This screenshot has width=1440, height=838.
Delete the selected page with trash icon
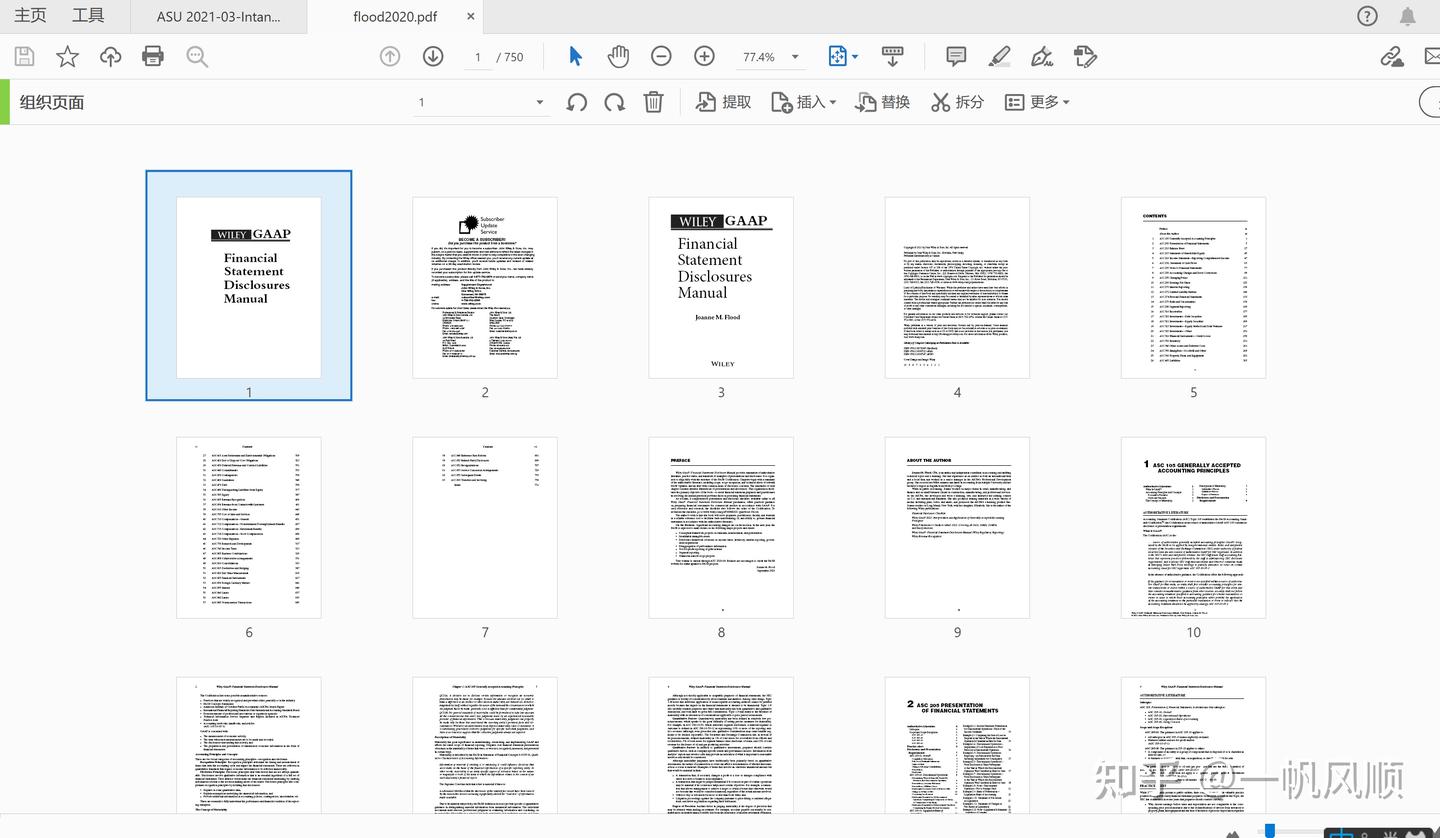coord(653,102)
